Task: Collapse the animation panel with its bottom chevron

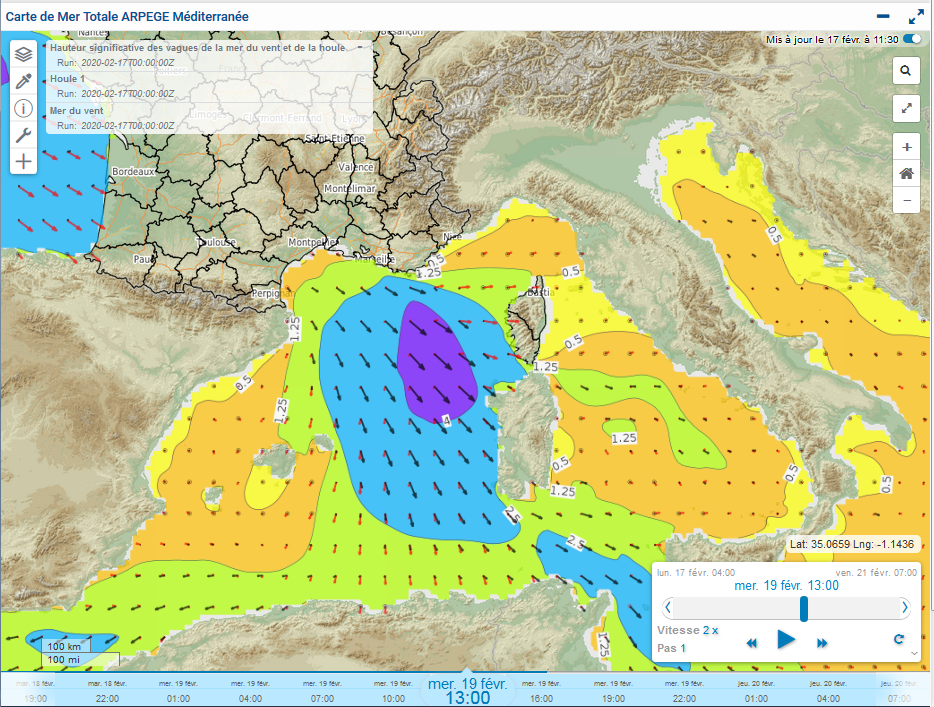Action: click(913, 654)
